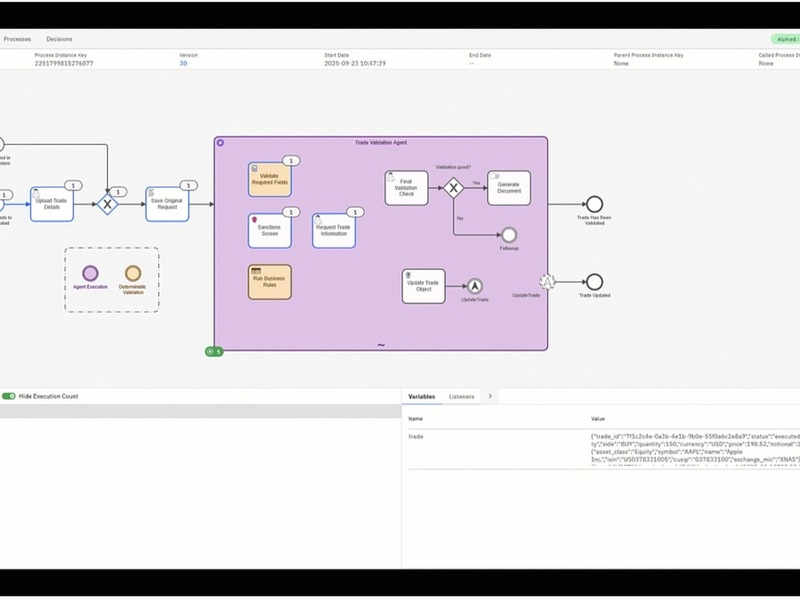
Task: Select the Run Business Rules task
Action: 269,282
